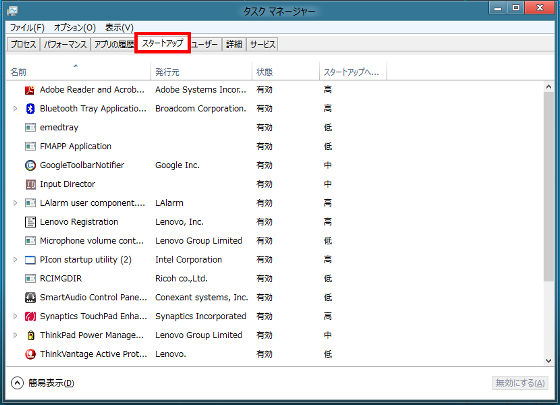Click the Input Director icon

[x=30, y=184]
